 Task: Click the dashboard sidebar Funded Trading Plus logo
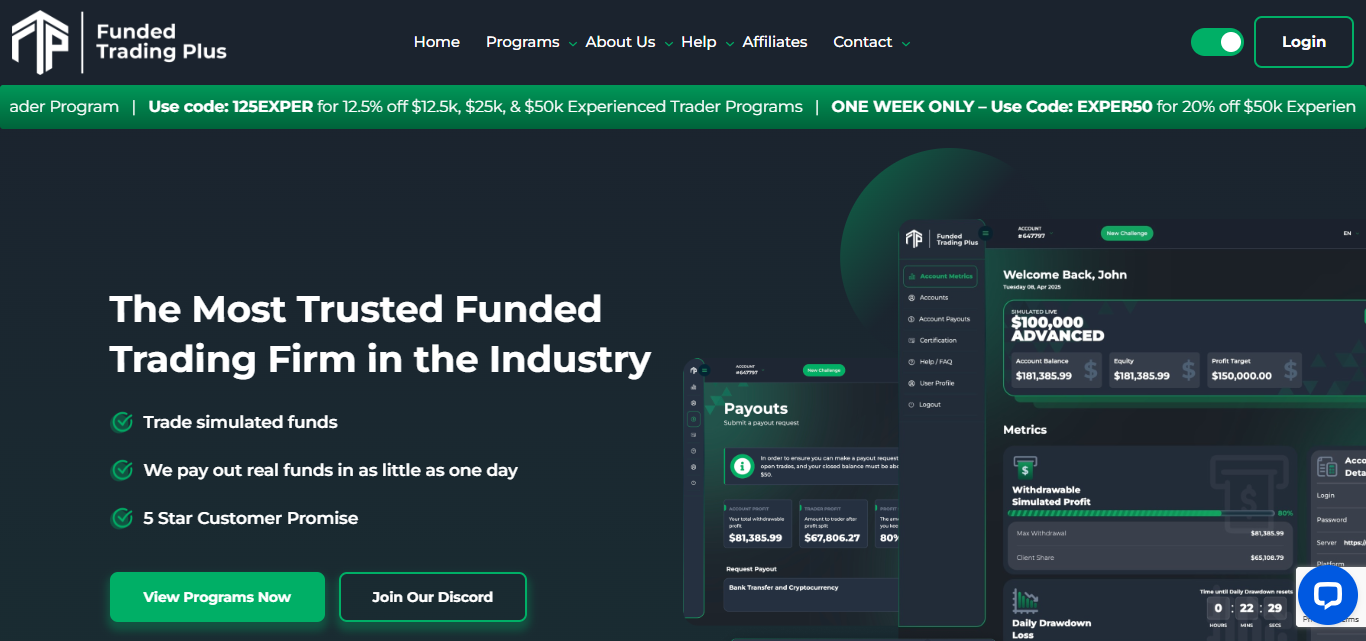click(x=941, y=238)
